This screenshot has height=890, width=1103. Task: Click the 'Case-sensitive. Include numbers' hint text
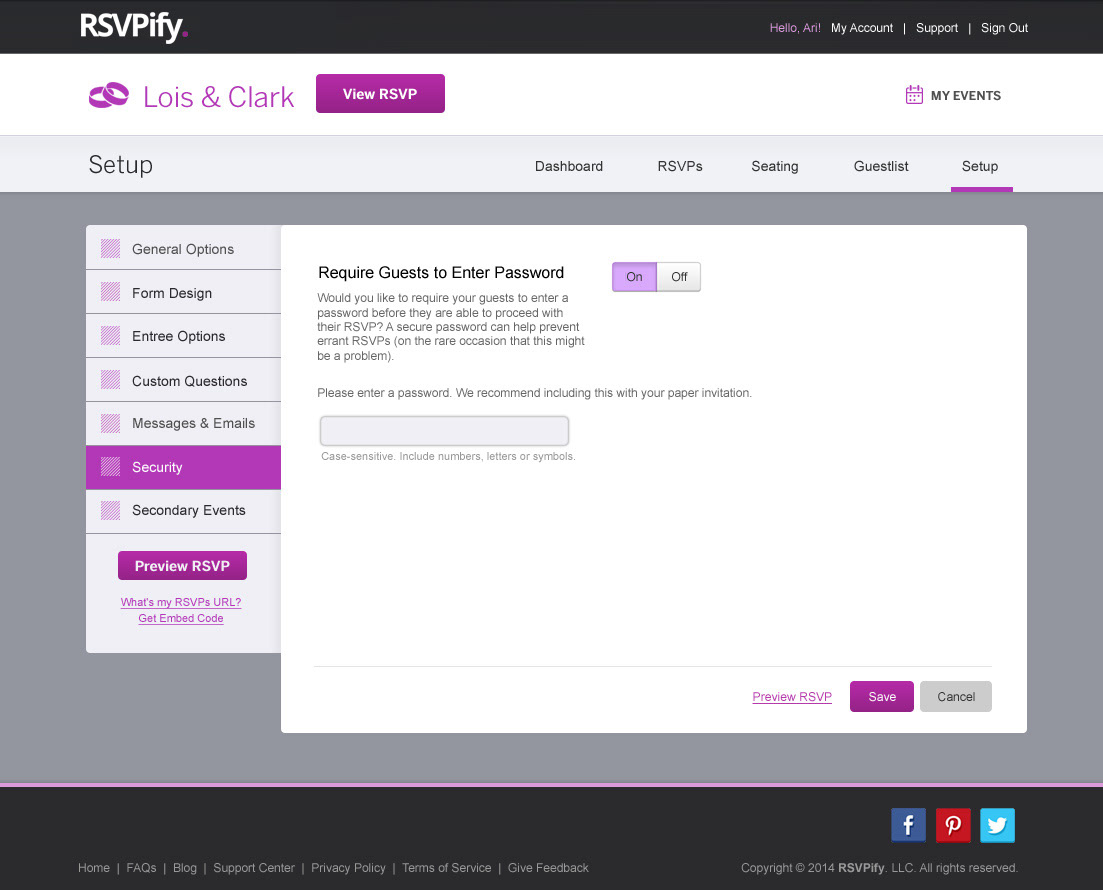point(448,456)
